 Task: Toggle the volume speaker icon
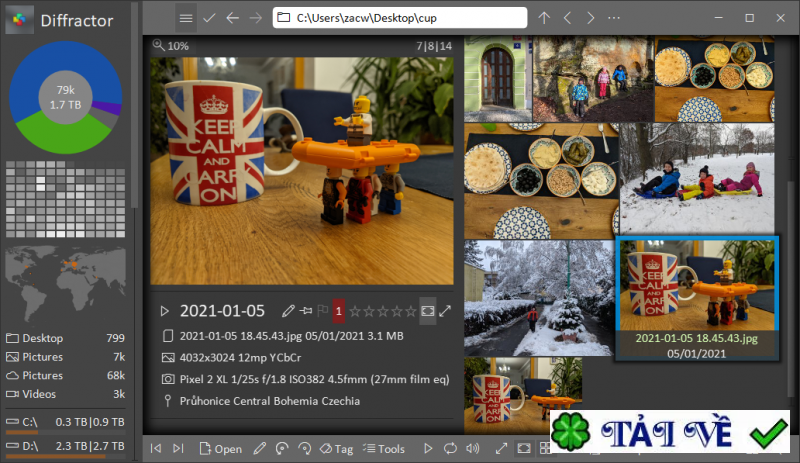click(472, 448)
